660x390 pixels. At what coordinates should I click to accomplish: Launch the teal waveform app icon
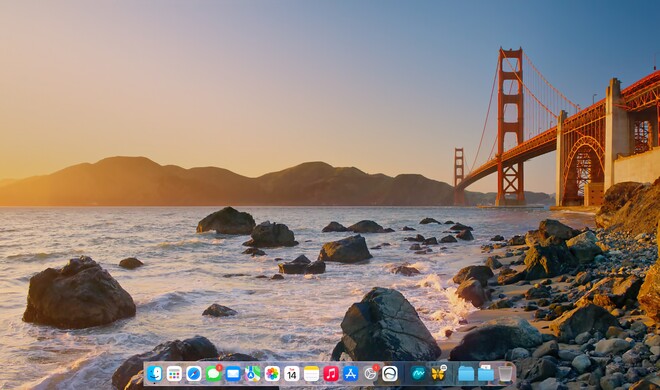[418, 374]
